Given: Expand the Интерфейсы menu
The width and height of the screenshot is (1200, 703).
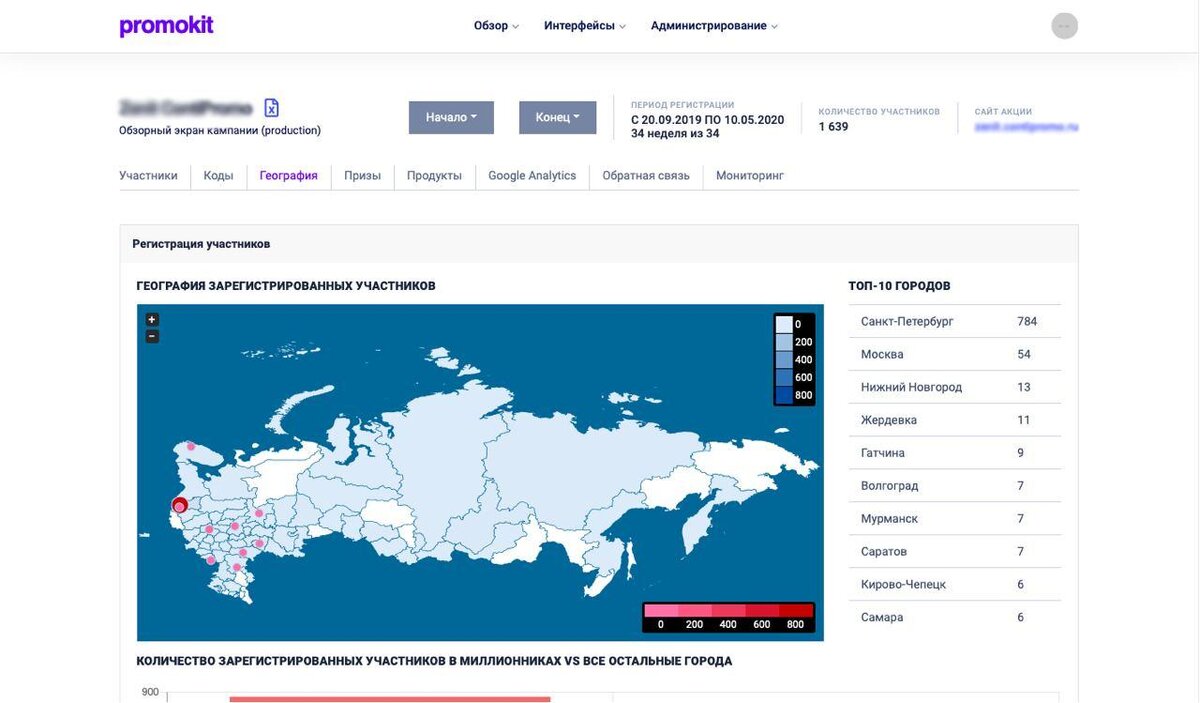Looking at the screenshot, I should tap(585, 26).
